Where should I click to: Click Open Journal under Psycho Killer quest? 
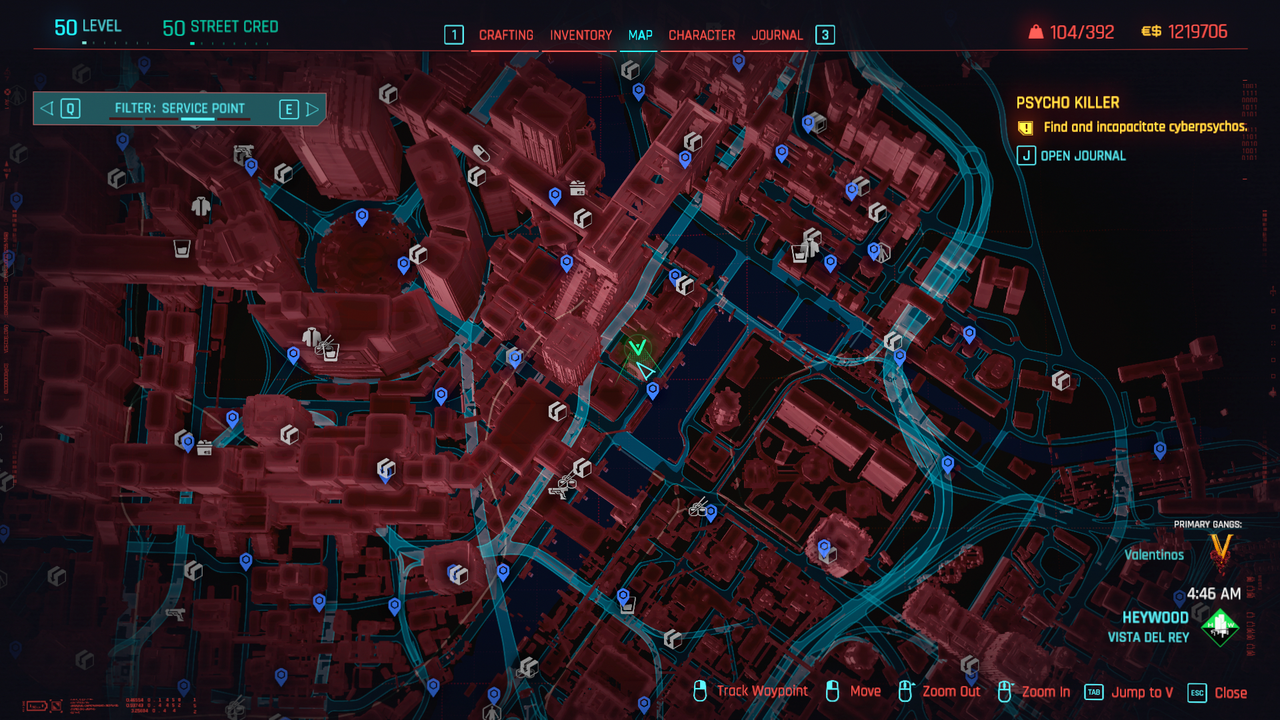(x=1082, y=156)
